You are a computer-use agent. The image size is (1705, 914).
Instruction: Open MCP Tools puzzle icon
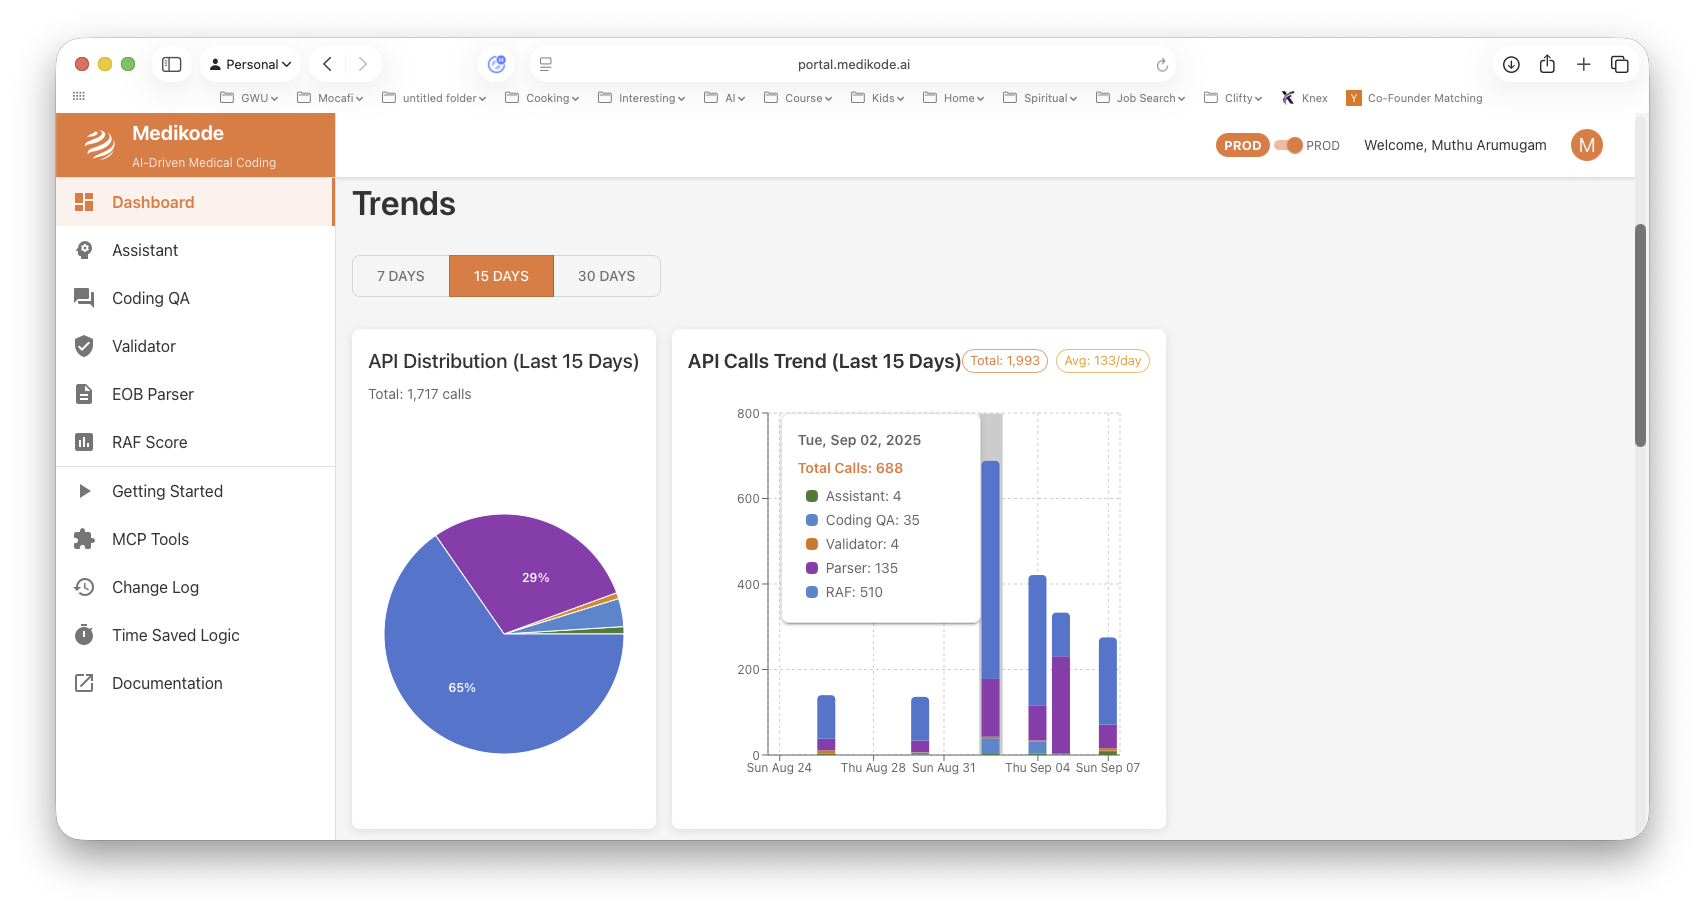pyautogui.click(x=84, y=539)
